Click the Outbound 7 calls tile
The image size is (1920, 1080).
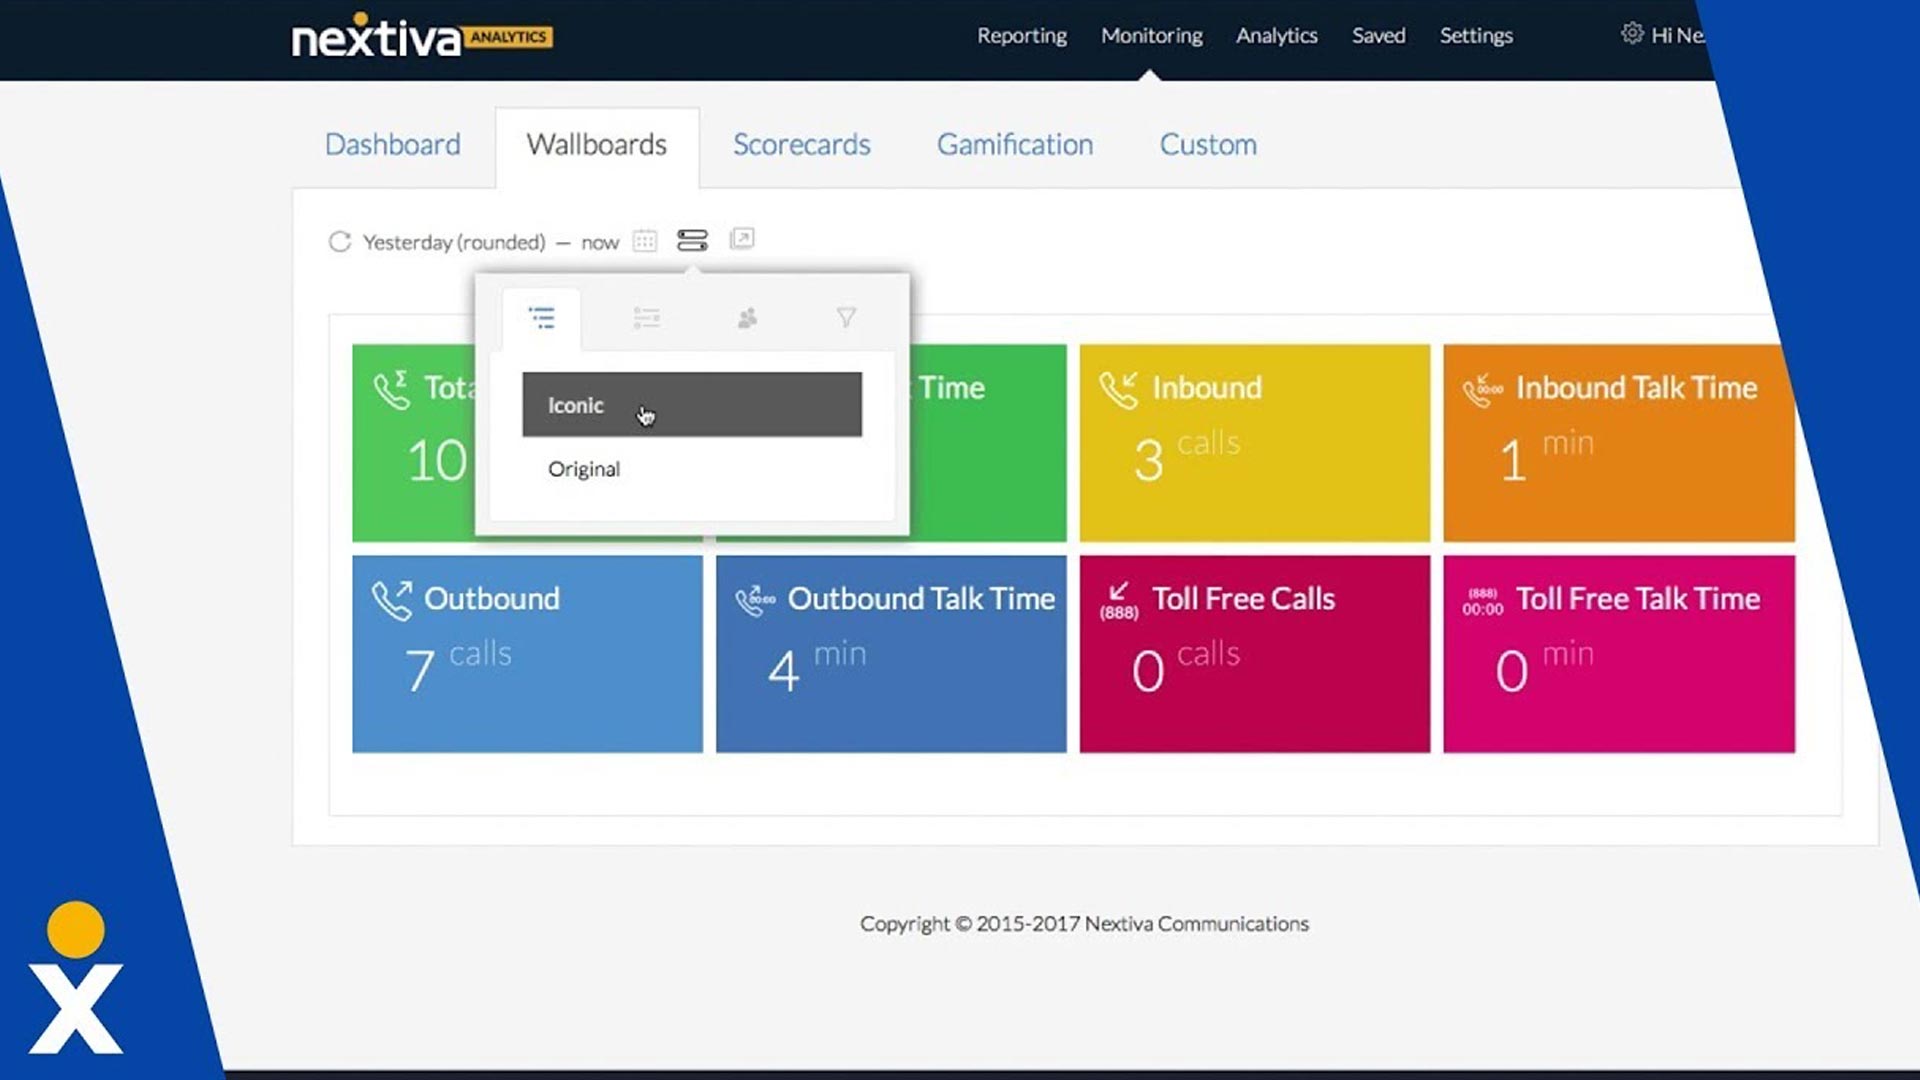(x=527, y=654)
